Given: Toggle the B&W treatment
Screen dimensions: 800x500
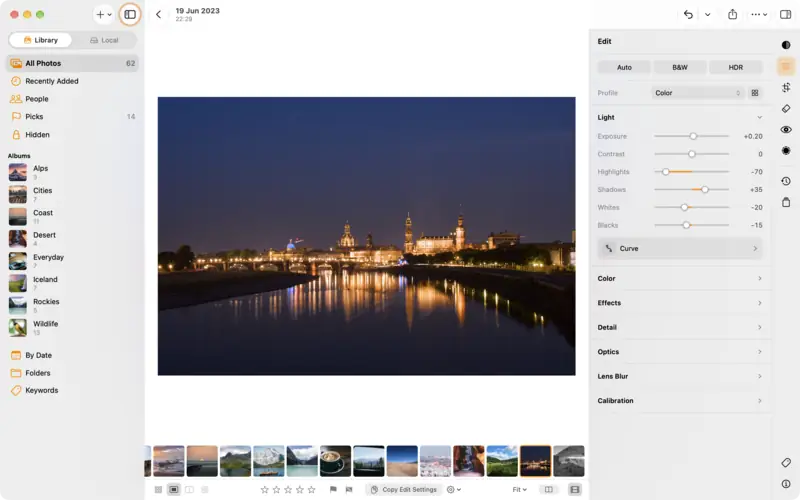Looking at the screenshot, I should tap(680, 67).
